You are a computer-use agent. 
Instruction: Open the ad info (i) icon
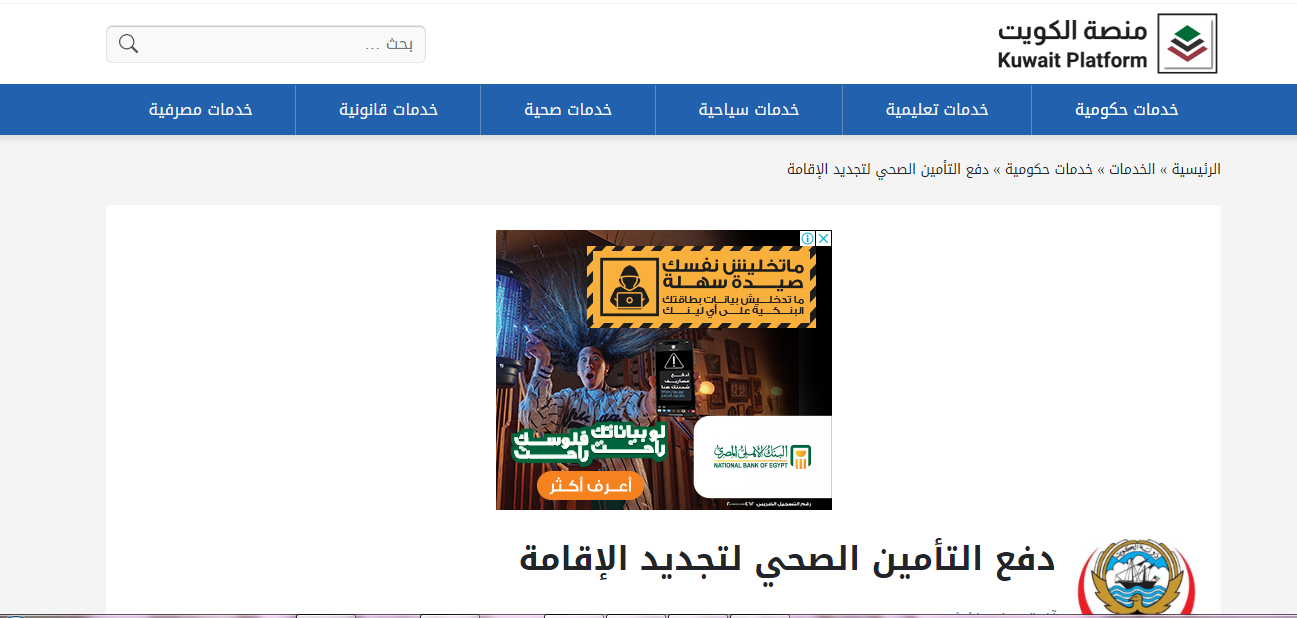(807, 239)
